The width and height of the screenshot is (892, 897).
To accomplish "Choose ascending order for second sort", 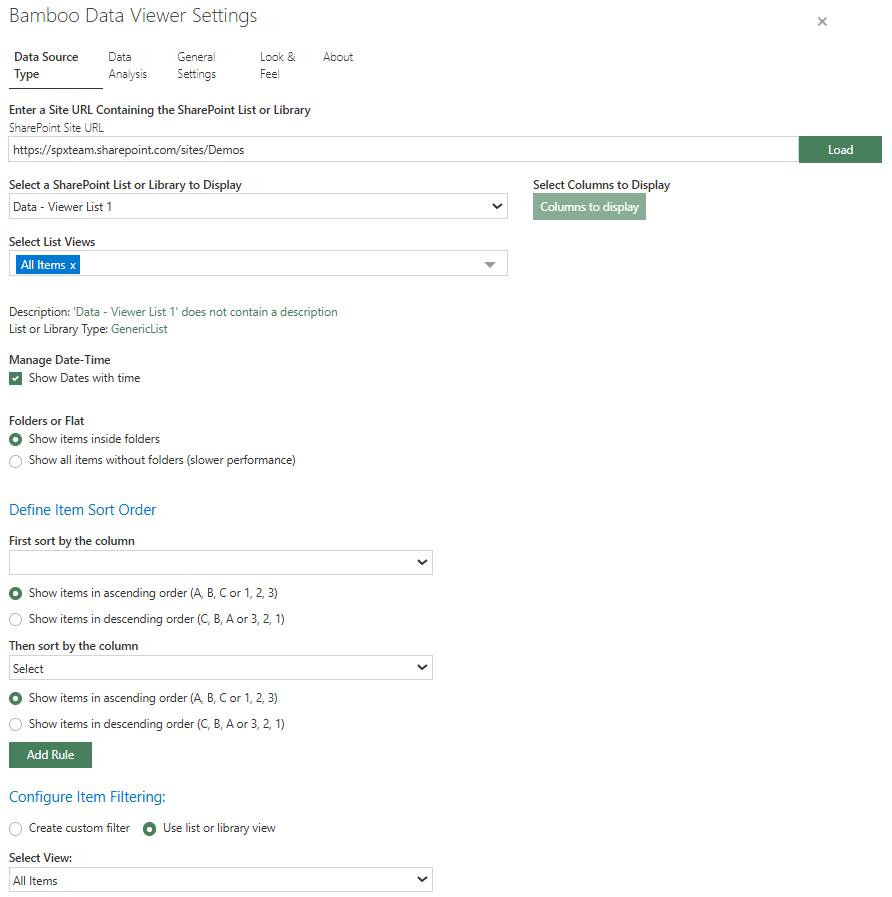I will tap(16, 698).
